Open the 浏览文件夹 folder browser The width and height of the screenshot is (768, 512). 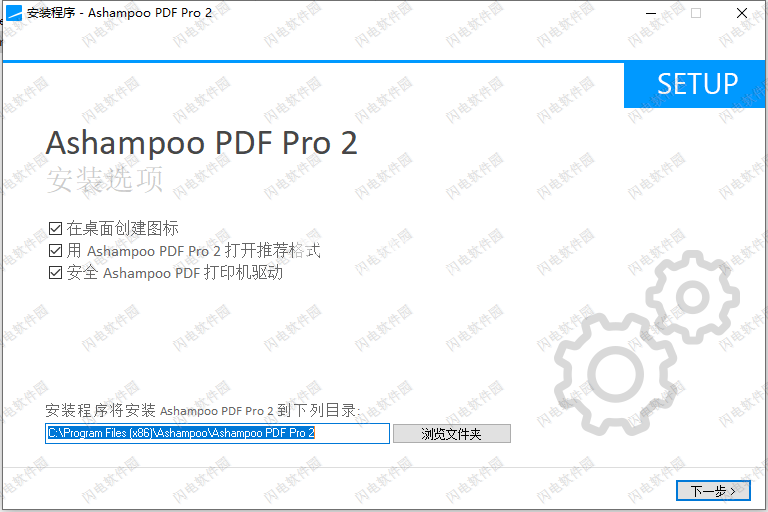(452, 434)
